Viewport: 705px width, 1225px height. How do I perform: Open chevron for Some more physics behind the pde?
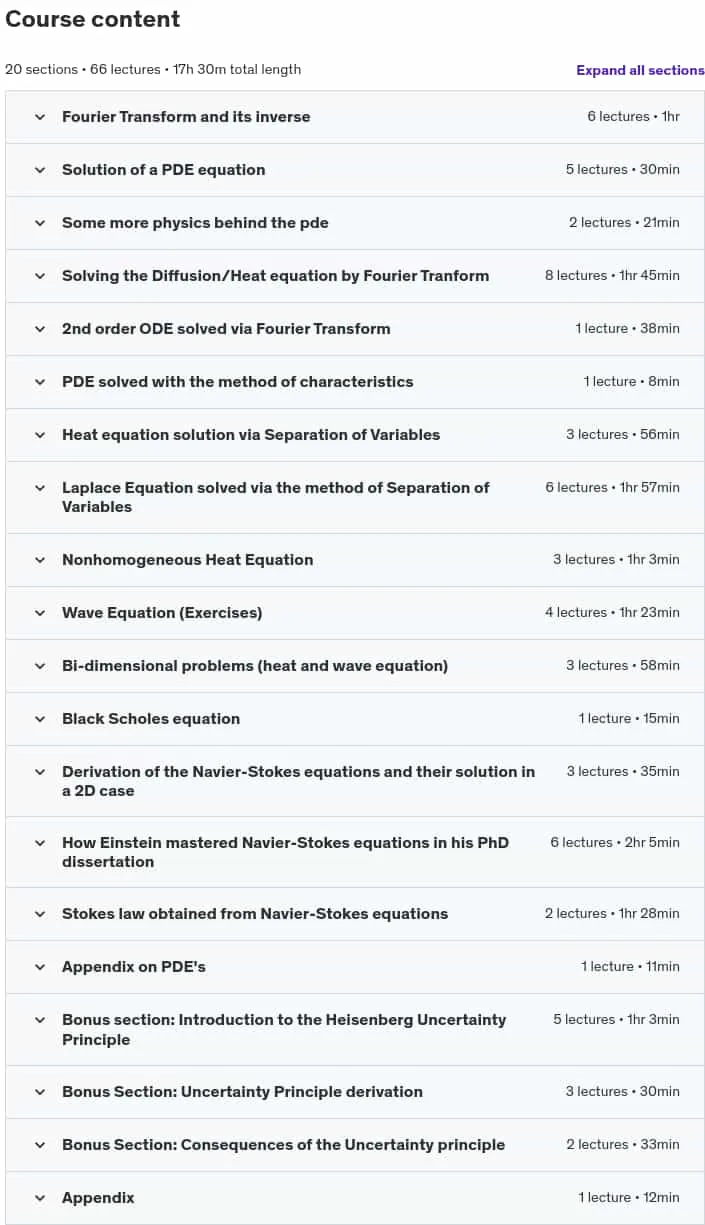pos(40,223)
